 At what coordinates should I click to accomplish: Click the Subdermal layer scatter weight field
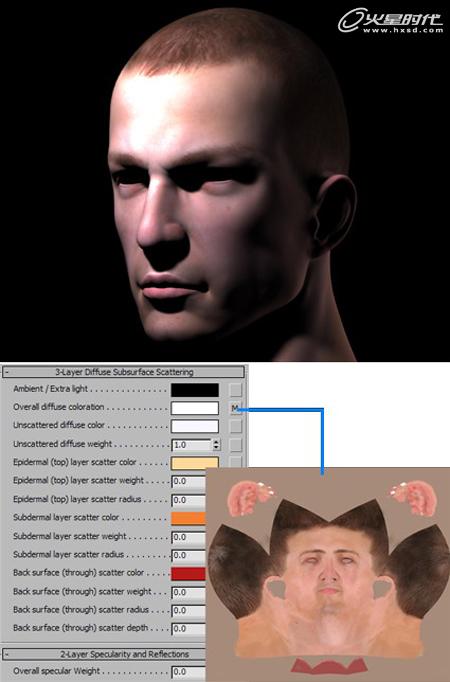click(189, 537)
